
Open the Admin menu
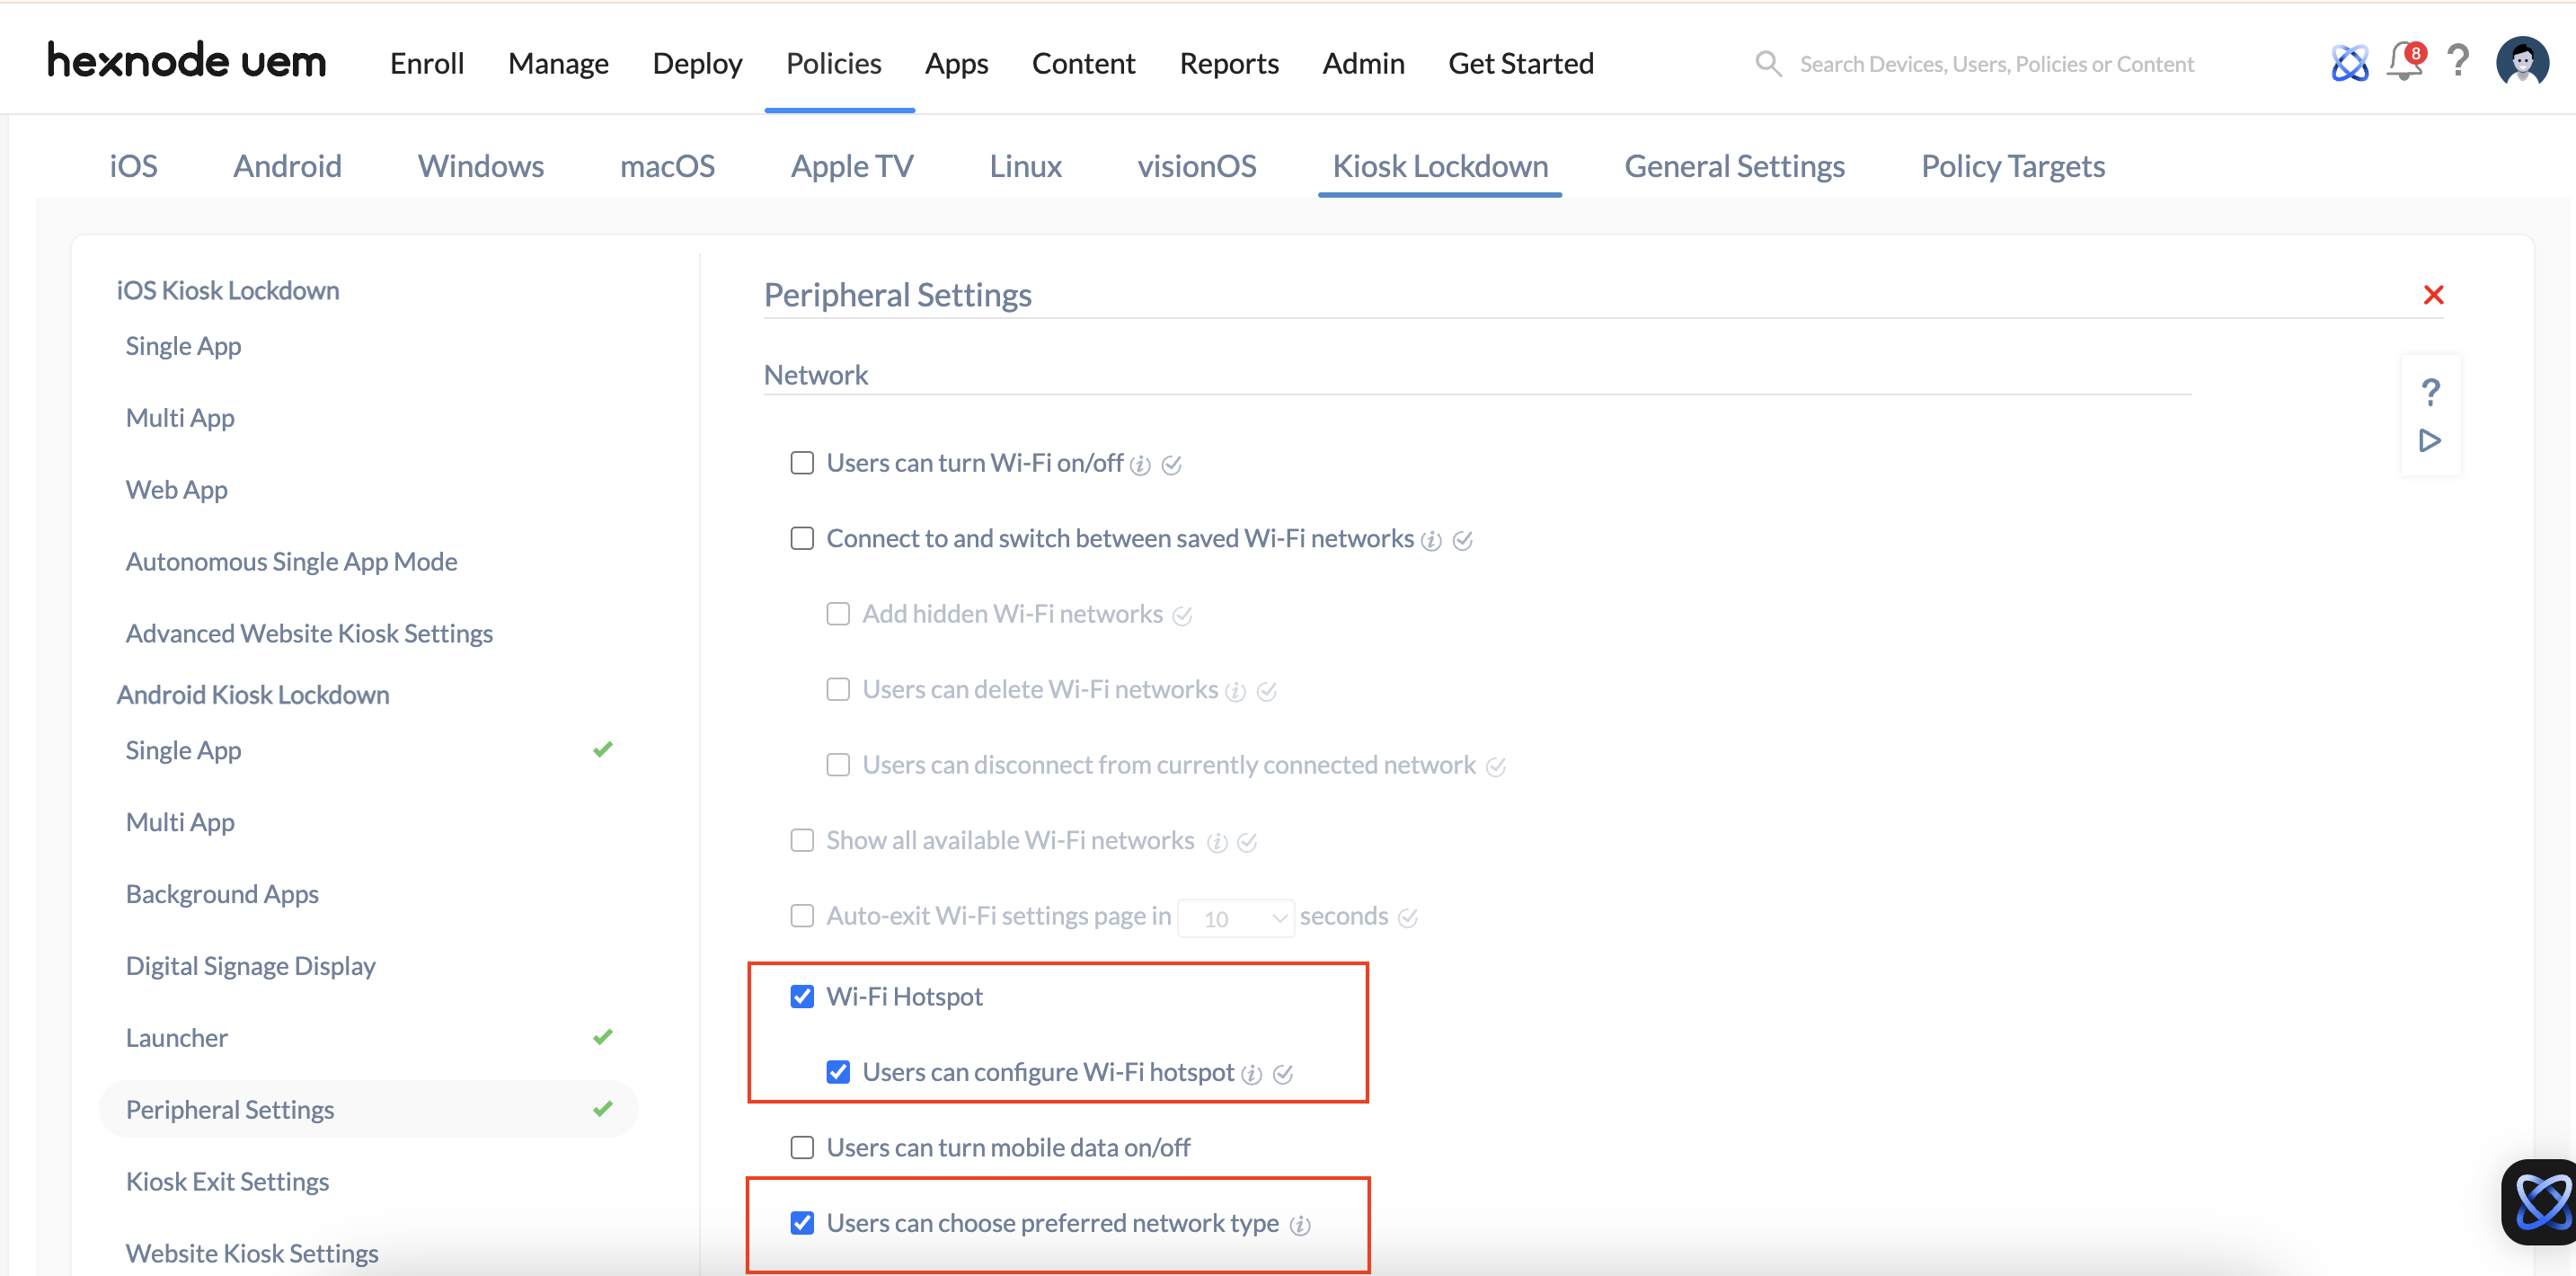click(1363, 64)
